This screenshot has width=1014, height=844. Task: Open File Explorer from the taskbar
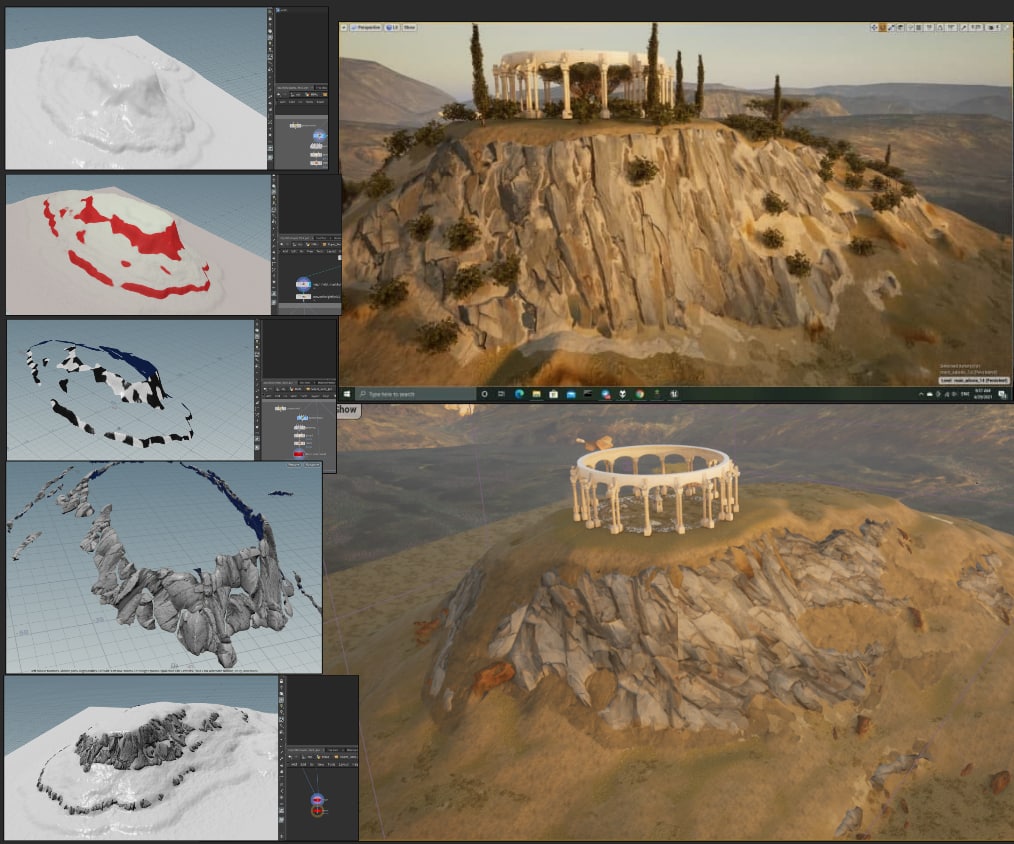coord(536,394)
